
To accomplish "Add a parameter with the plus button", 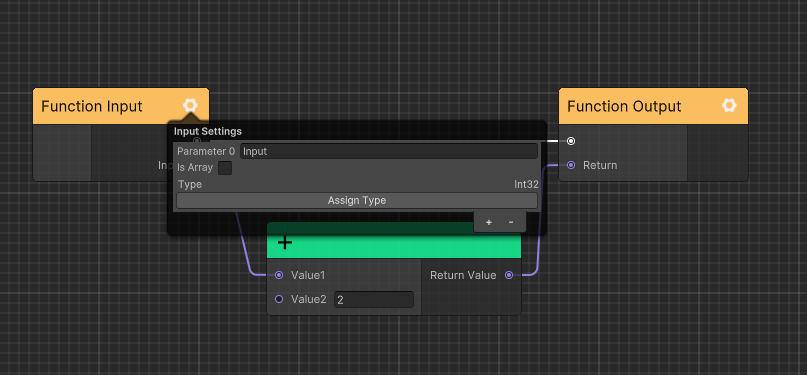I will click(488, 222).
